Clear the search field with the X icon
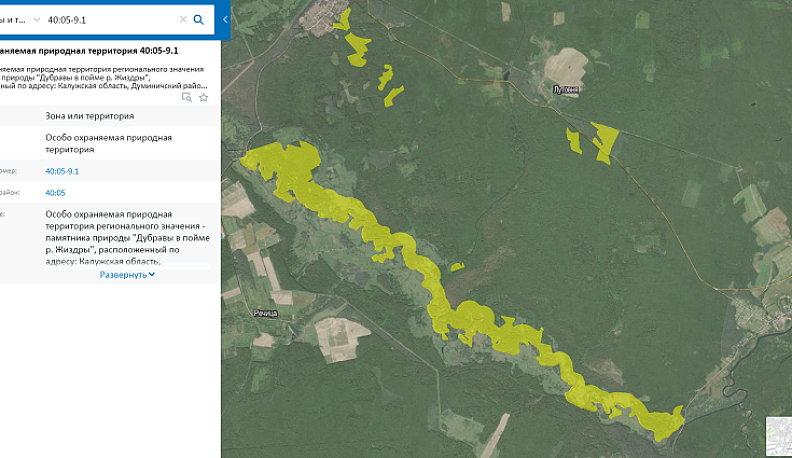The image size is (792, 458). pyautogui.click(x=182, y=19)
